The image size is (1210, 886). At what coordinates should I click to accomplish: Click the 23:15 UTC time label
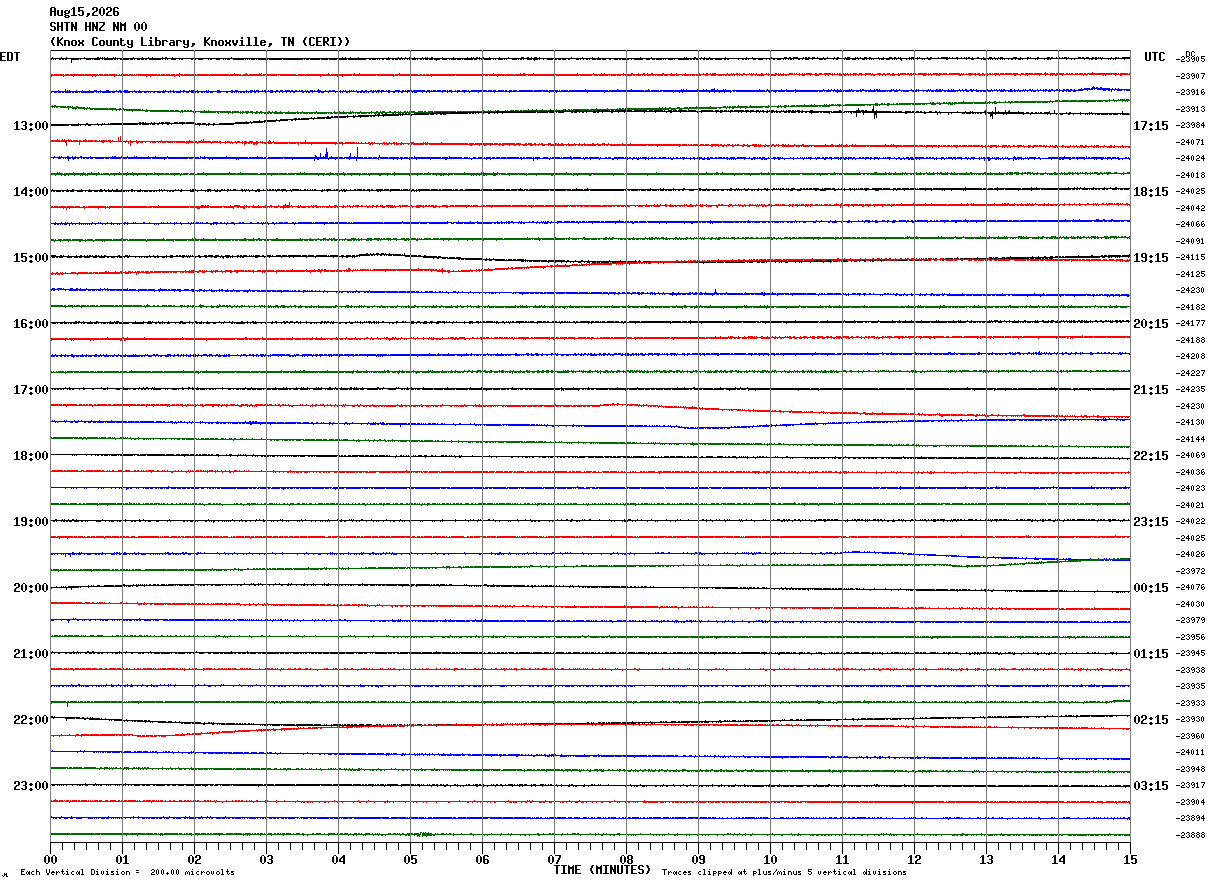point(1151,522)
